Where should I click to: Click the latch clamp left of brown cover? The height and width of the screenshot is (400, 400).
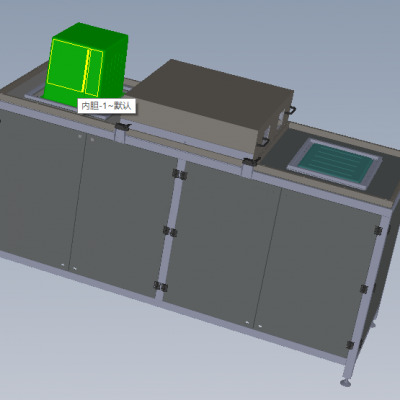[122, 126]
